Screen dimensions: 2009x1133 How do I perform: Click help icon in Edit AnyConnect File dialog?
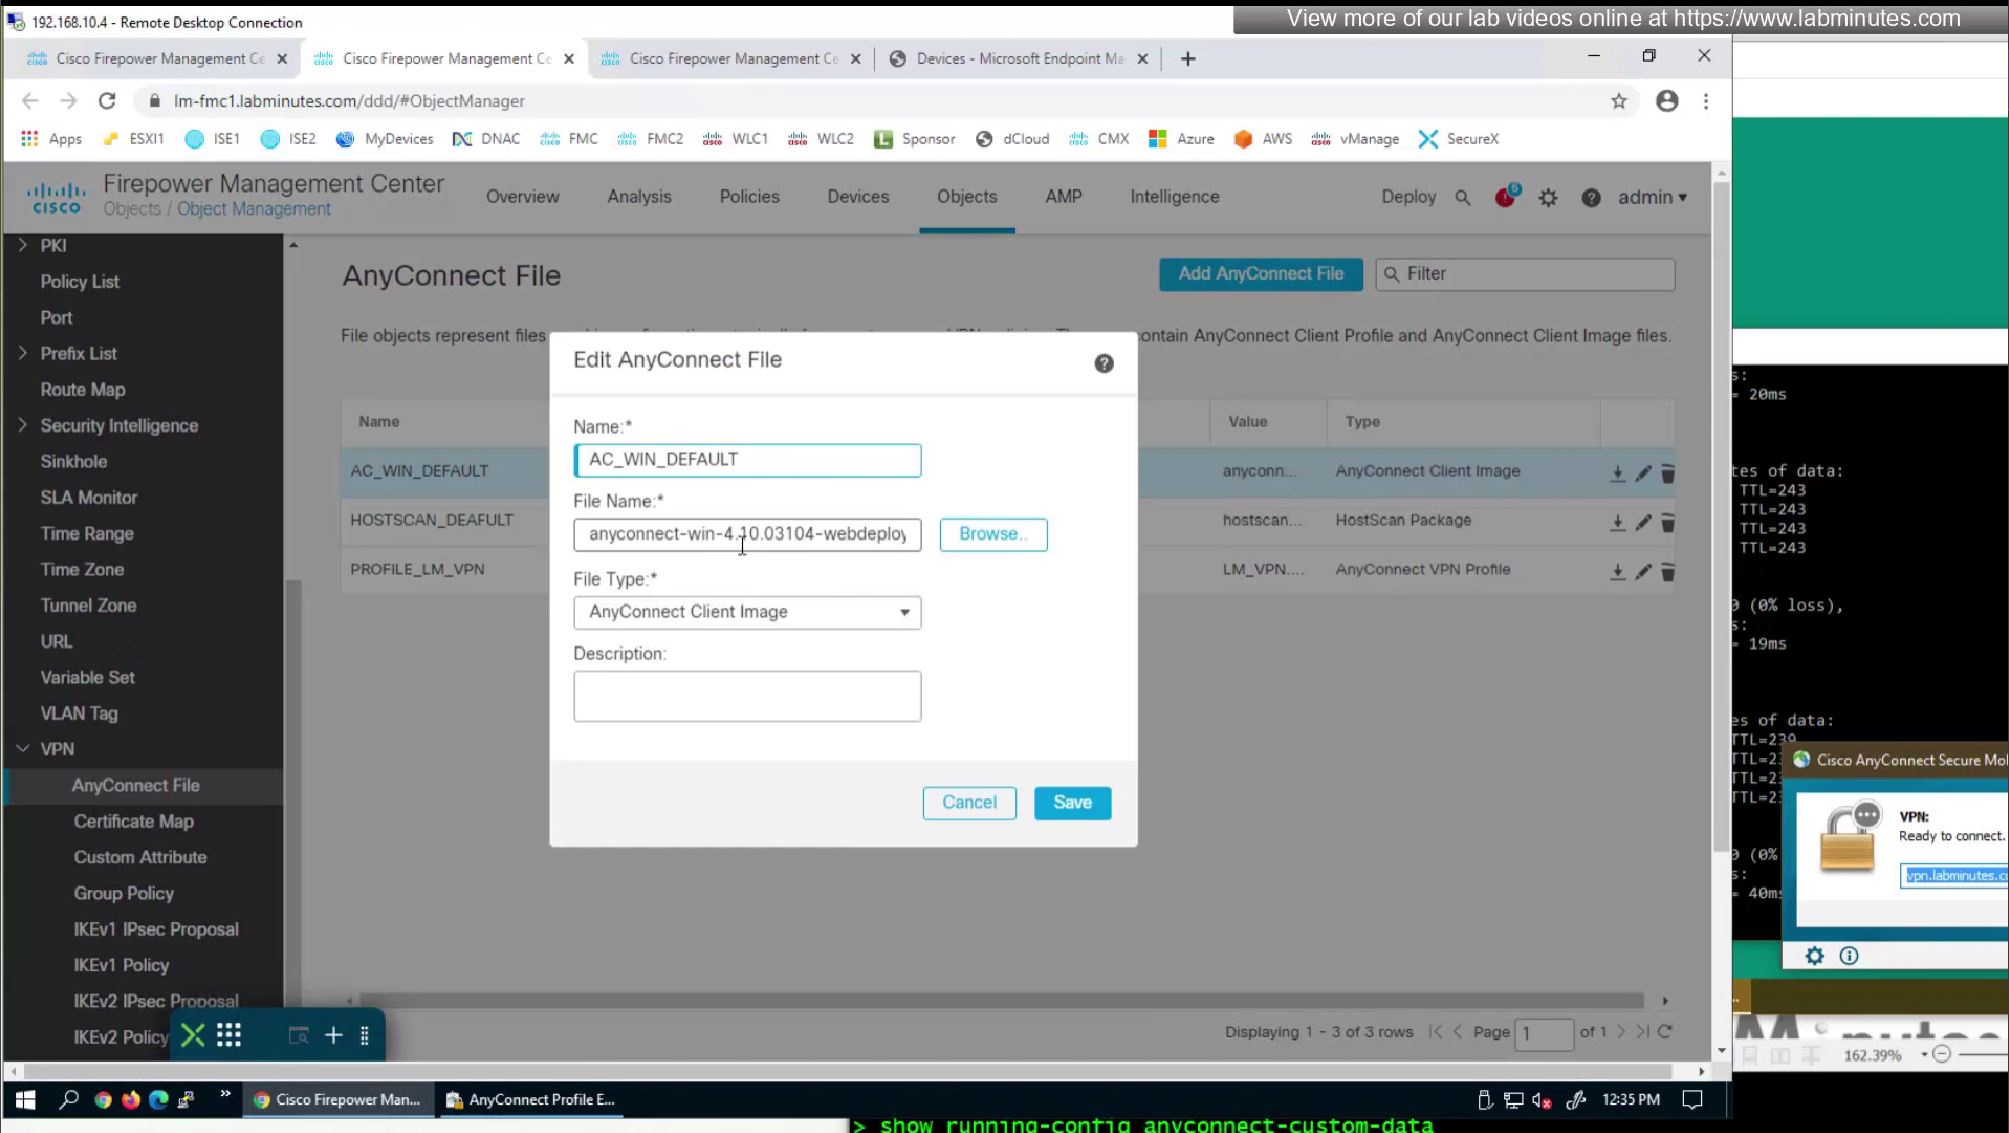coord(1103,363)
